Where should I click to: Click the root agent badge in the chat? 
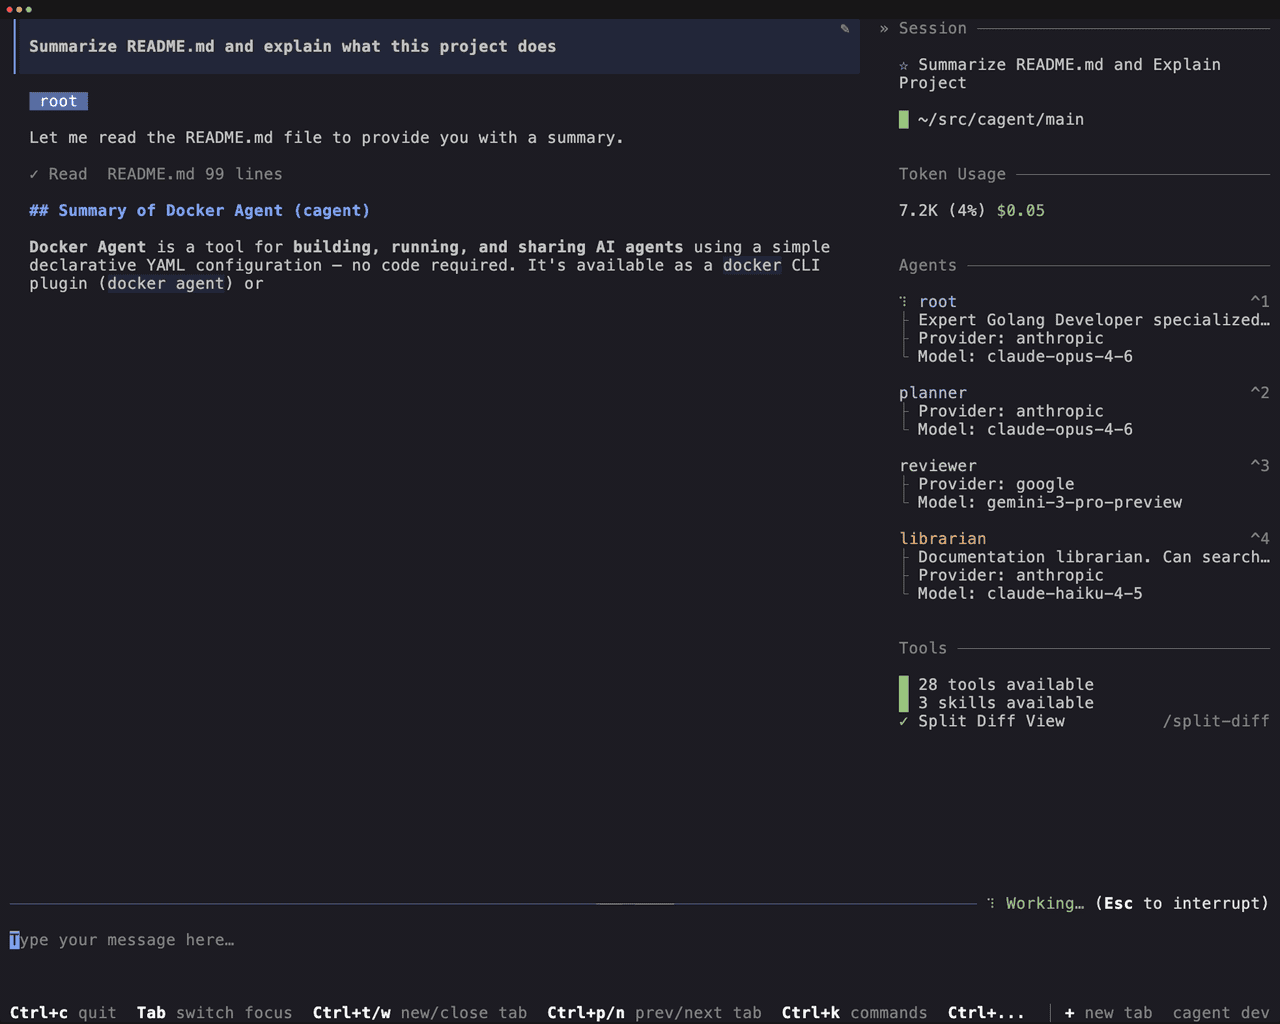(59, 101)
